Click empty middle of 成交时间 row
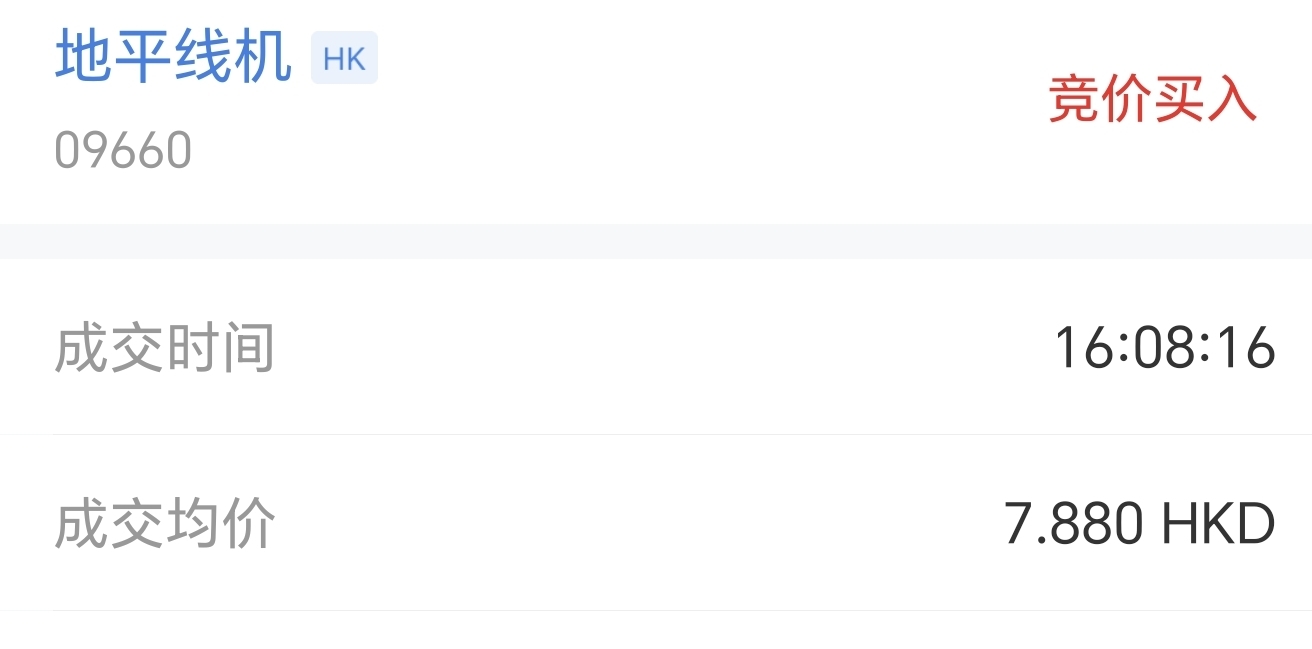1312x649 pixels. [660, 348]
